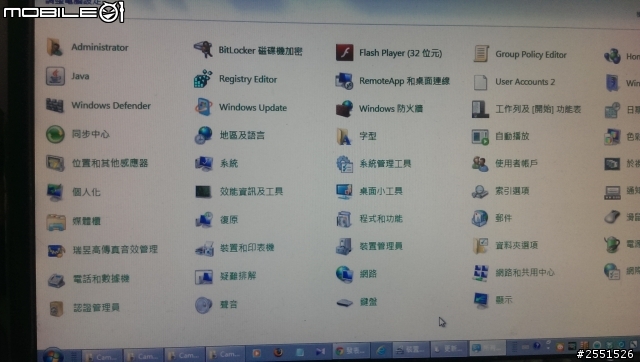
Task: Open Flash Player (32 位元) settings
Action: (389, 53)
